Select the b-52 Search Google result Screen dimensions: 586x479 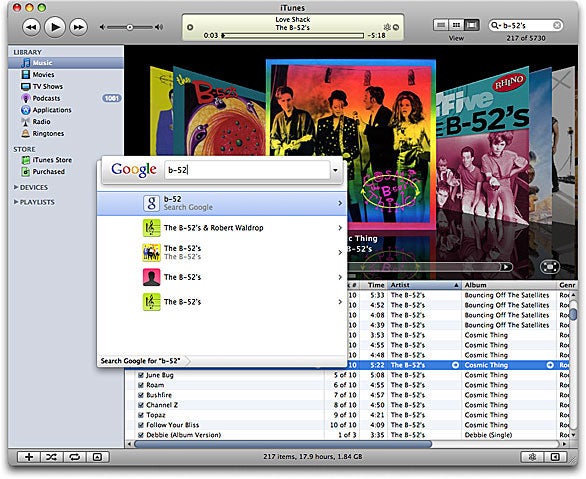[x=222, y=203]
